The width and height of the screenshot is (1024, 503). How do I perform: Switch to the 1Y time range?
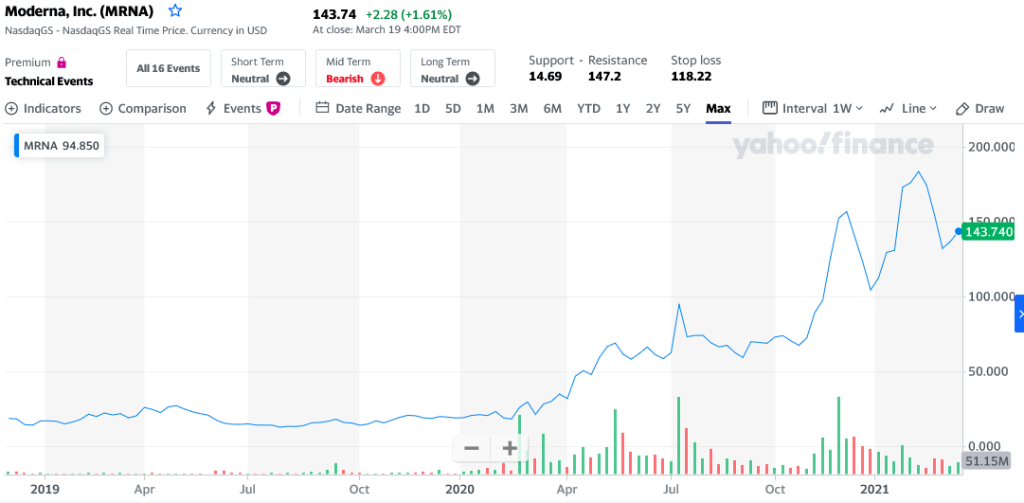[x=623, y=108]
